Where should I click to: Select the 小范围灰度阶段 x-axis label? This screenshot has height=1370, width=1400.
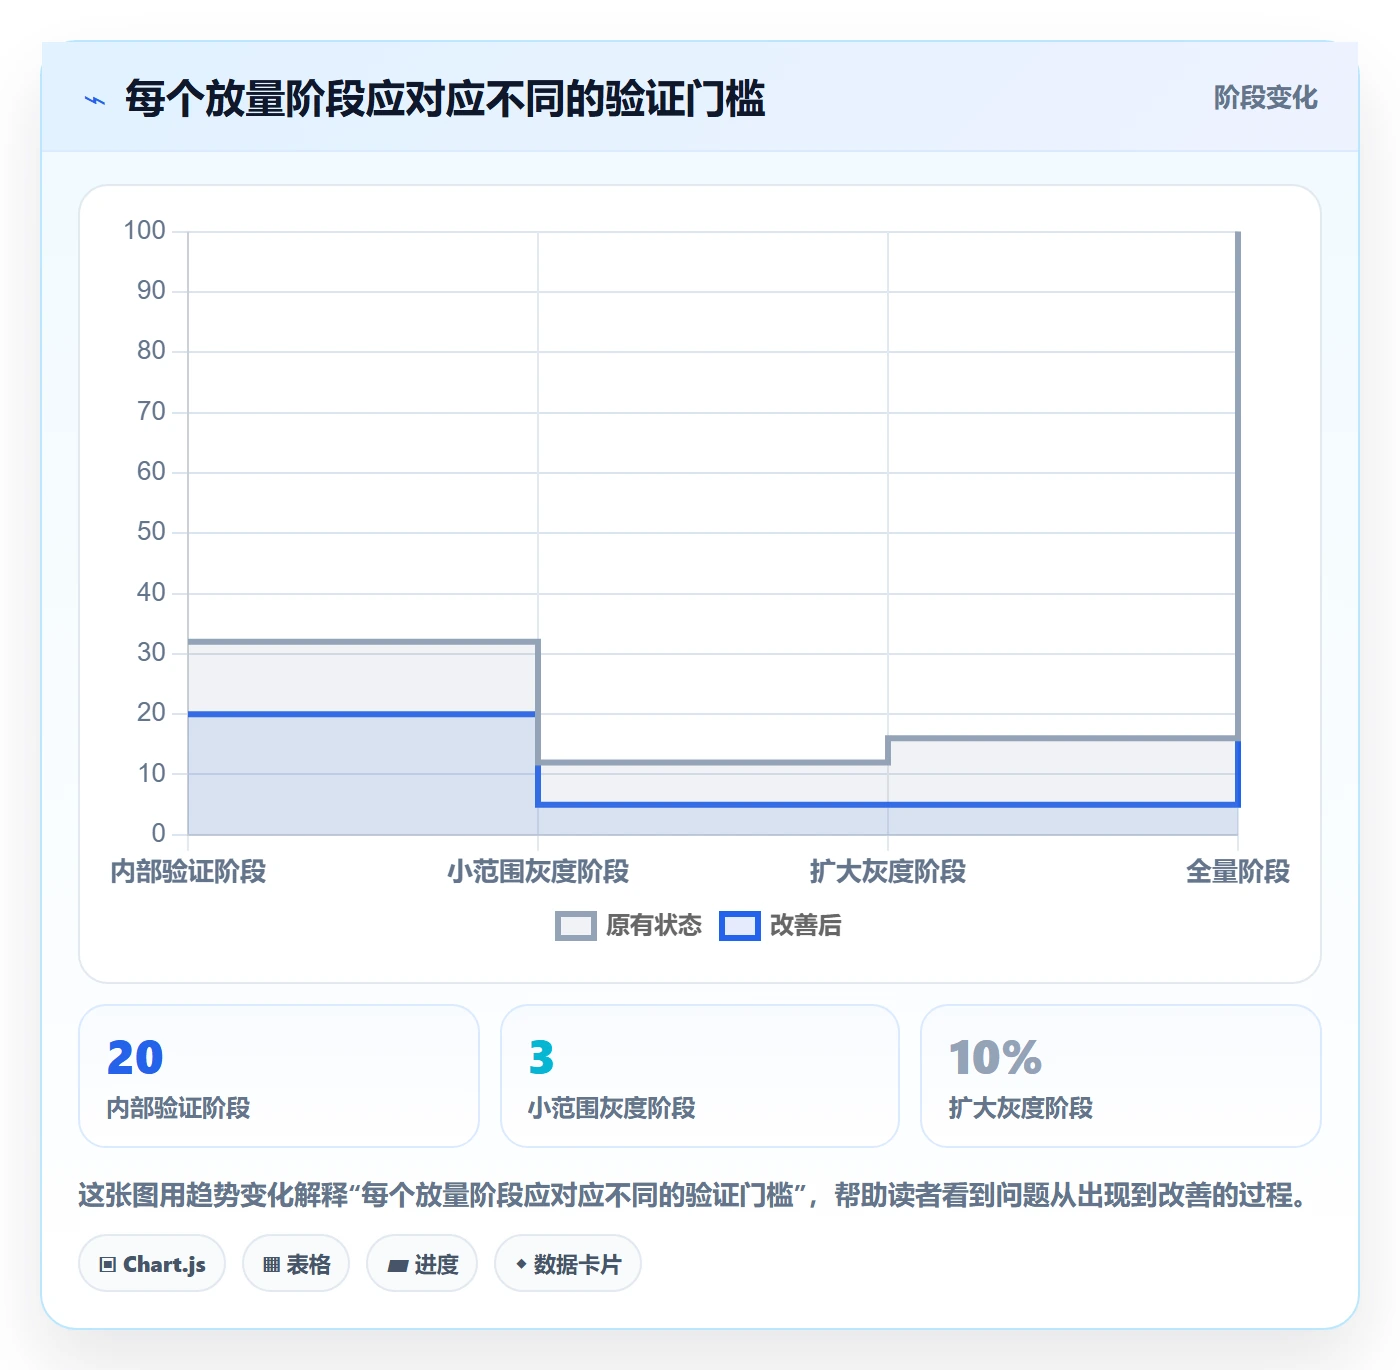(538, 872)
